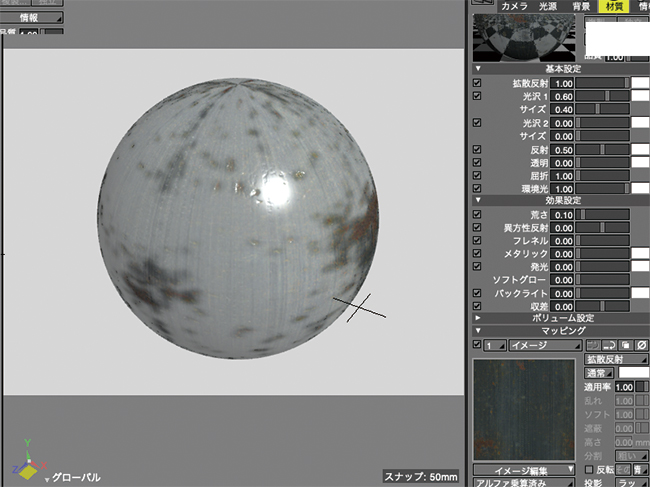
Task: Open the イメージ編集 popup menu
Action: pyautogui.click(x=524, y=470)
